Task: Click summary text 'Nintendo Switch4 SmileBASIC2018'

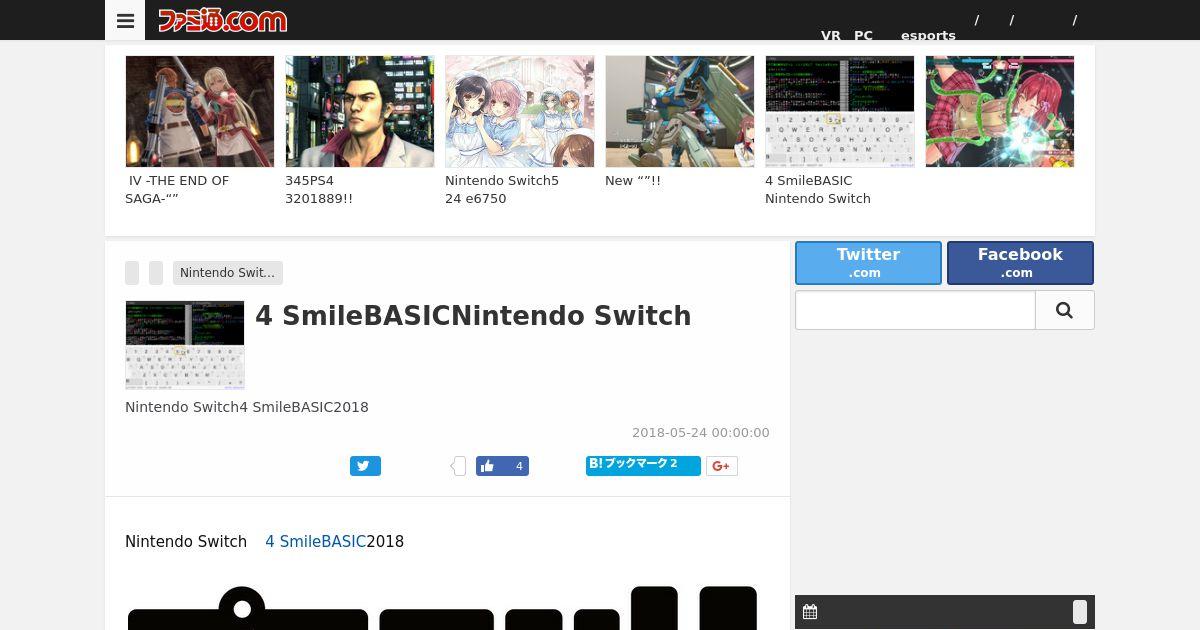Action: pos(247,407)
